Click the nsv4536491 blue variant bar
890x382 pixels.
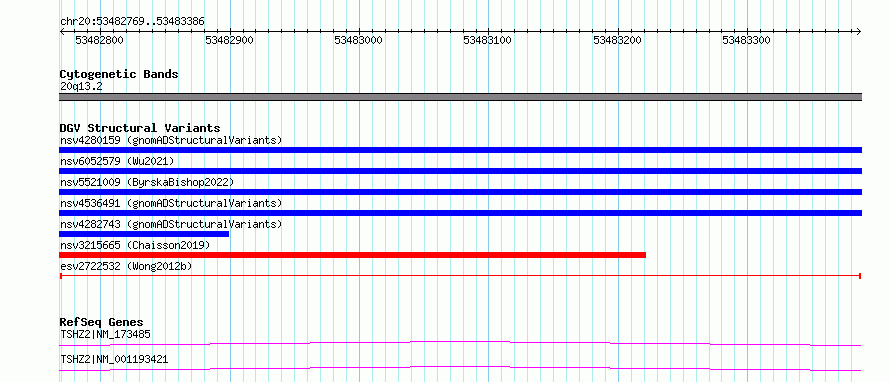[460, 213]
